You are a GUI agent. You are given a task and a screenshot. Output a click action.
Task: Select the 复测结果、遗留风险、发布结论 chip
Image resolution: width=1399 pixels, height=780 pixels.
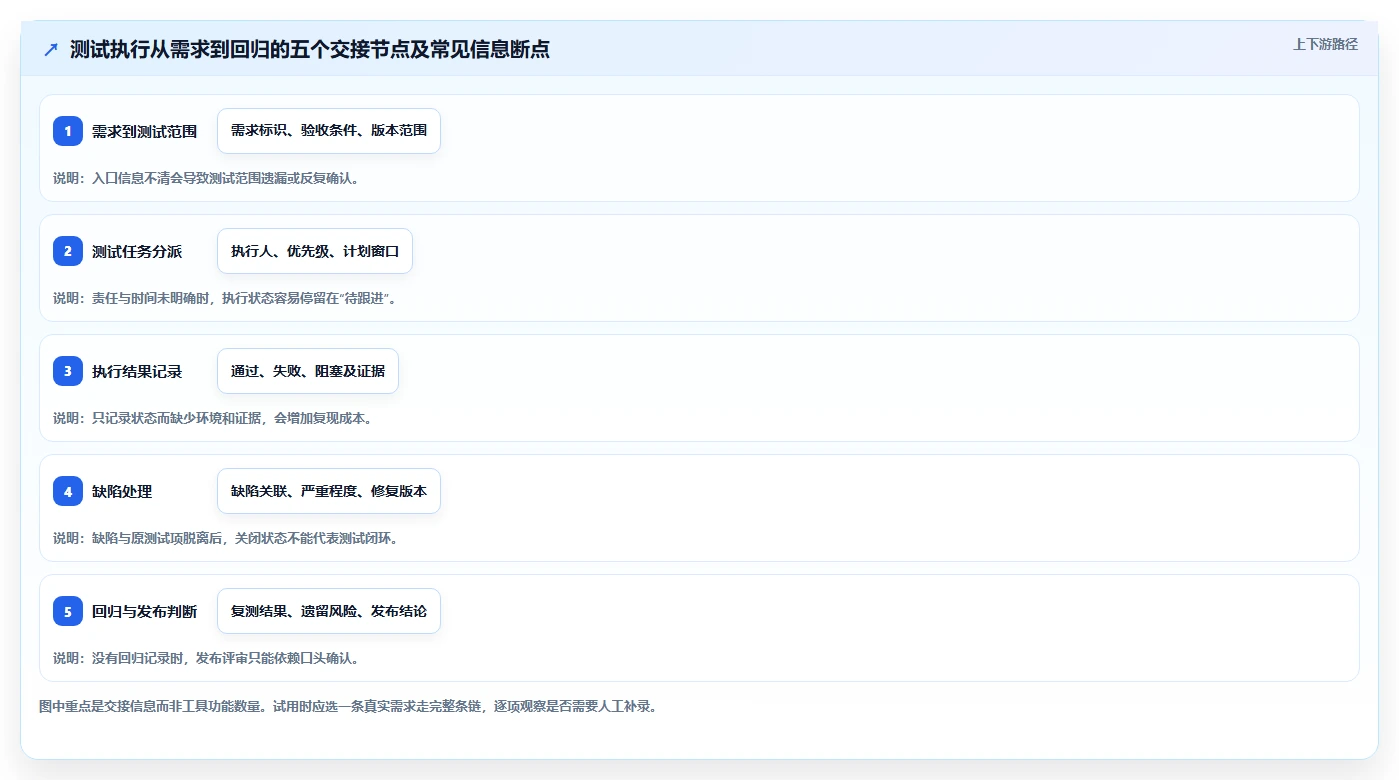coord(329,611)
